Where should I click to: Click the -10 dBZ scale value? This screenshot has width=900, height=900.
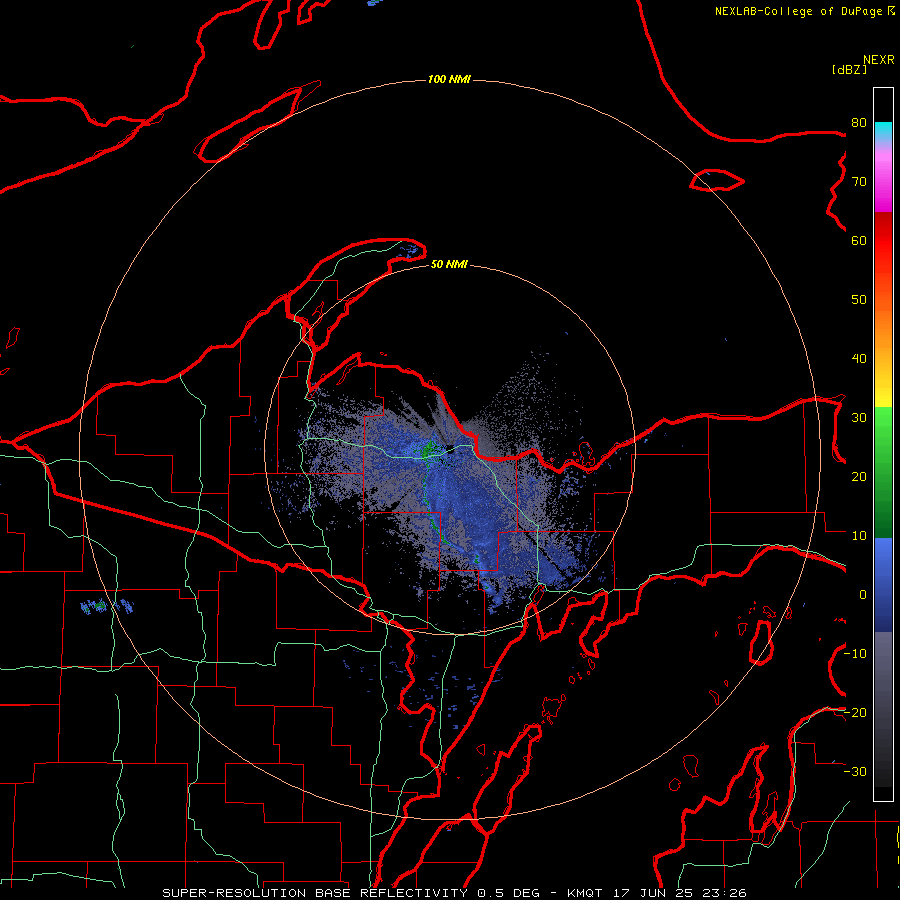[855, 653]
